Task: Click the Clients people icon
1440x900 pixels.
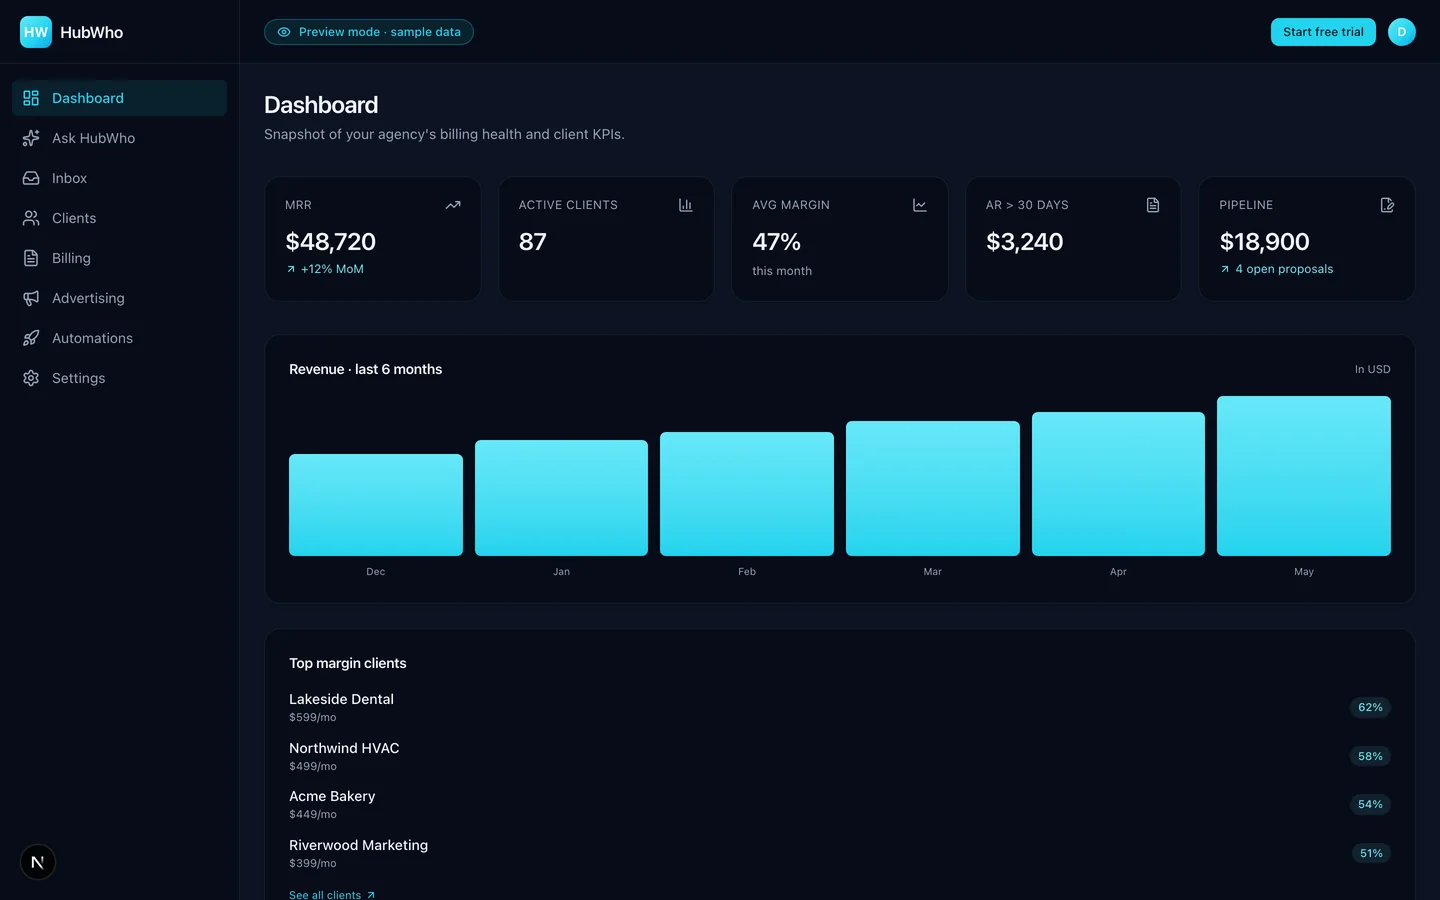Action: (31, 218)
